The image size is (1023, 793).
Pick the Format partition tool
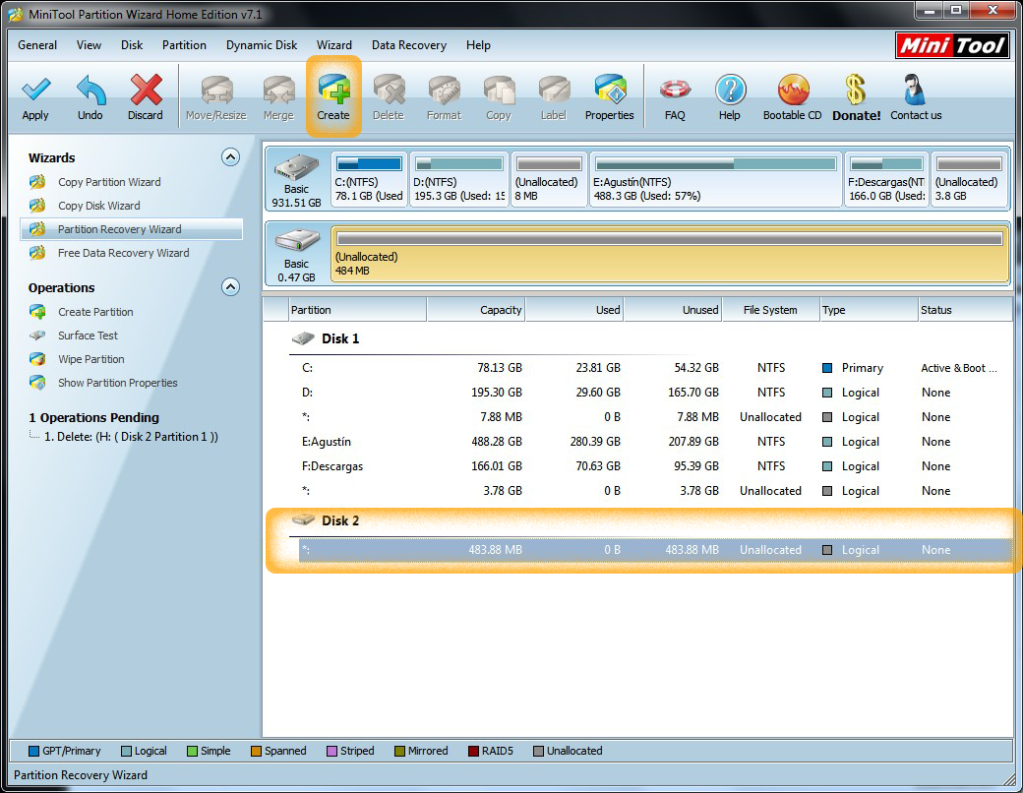tap(444, 98)
